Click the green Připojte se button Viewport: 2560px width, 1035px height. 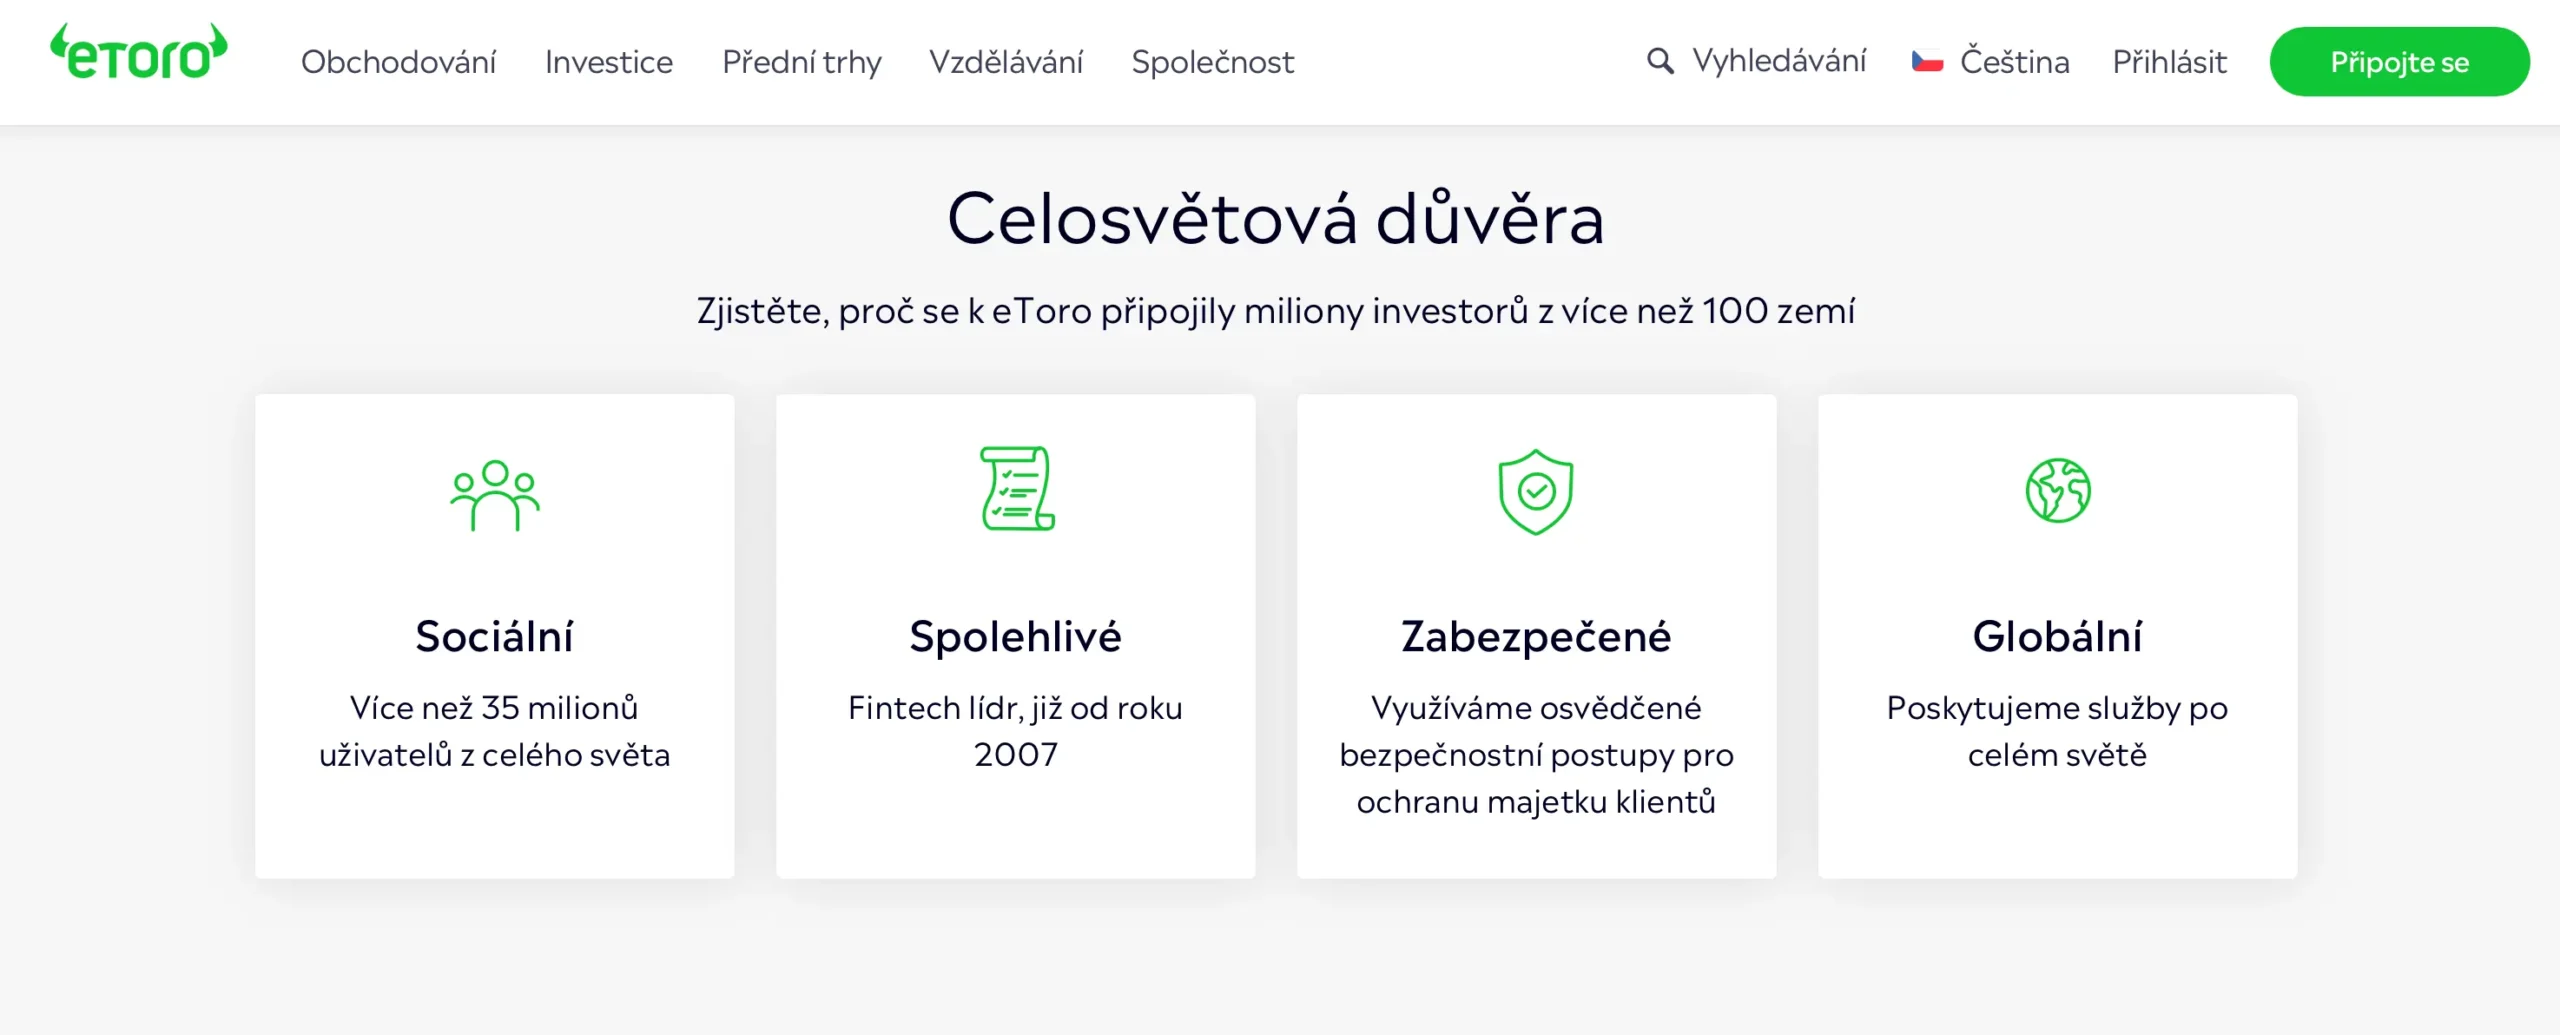[x=2400, y=61]
